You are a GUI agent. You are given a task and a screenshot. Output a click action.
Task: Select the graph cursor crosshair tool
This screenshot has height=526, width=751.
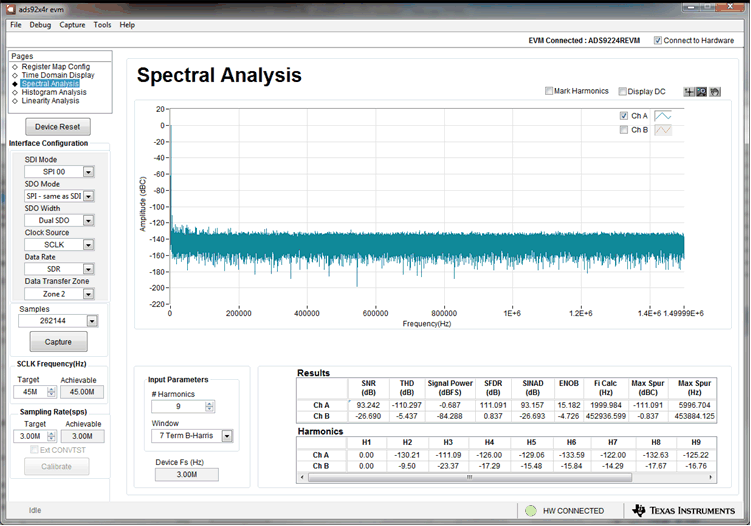point(689,92)
